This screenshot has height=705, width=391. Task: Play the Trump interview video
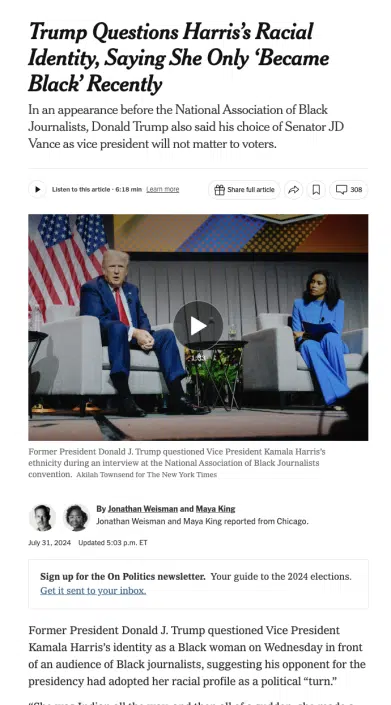tap(198, 326)
